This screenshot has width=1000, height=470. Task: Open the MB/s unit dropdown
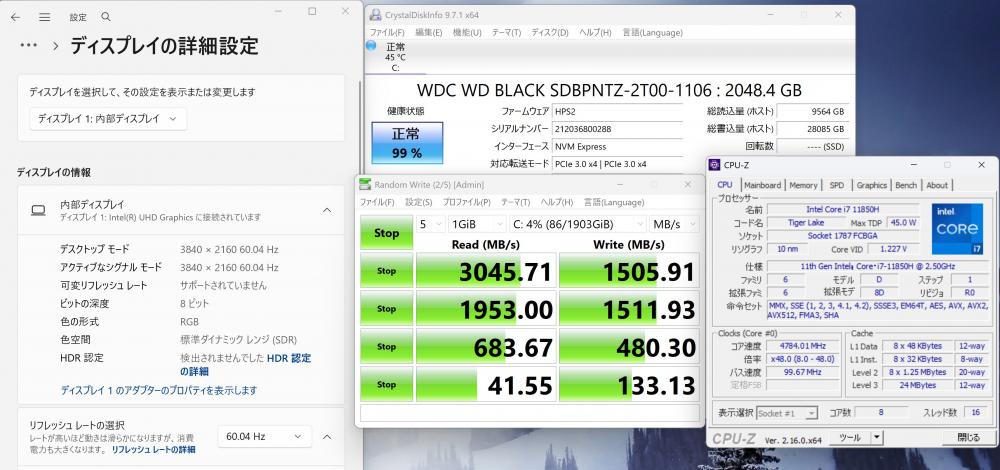(674, 224)
